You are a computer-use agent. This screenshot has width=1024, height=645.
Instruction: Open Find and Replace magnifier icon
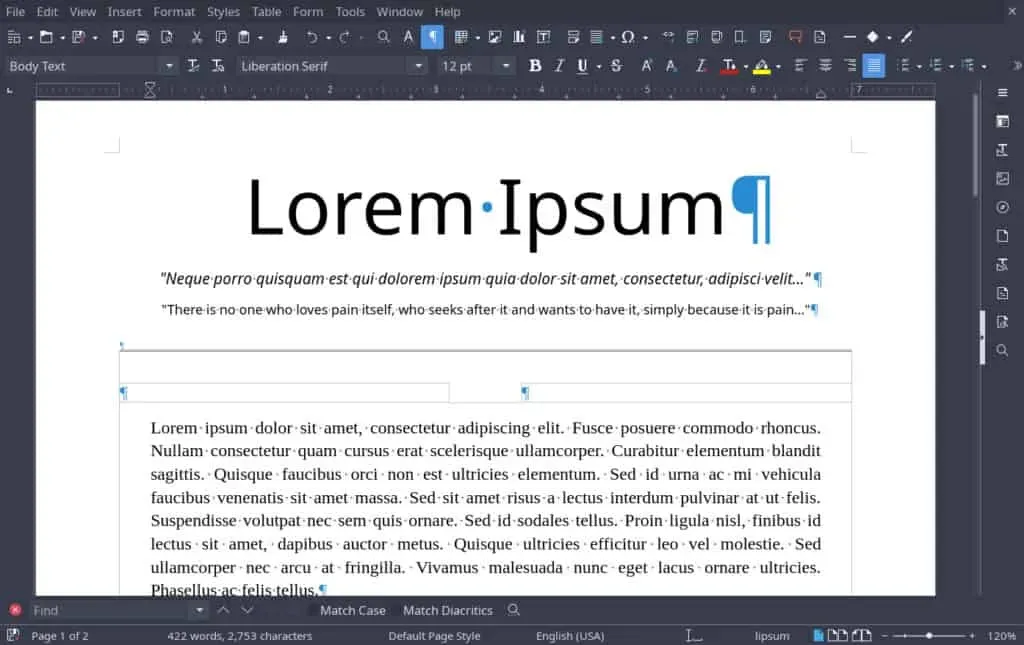(x=383, y=37)
